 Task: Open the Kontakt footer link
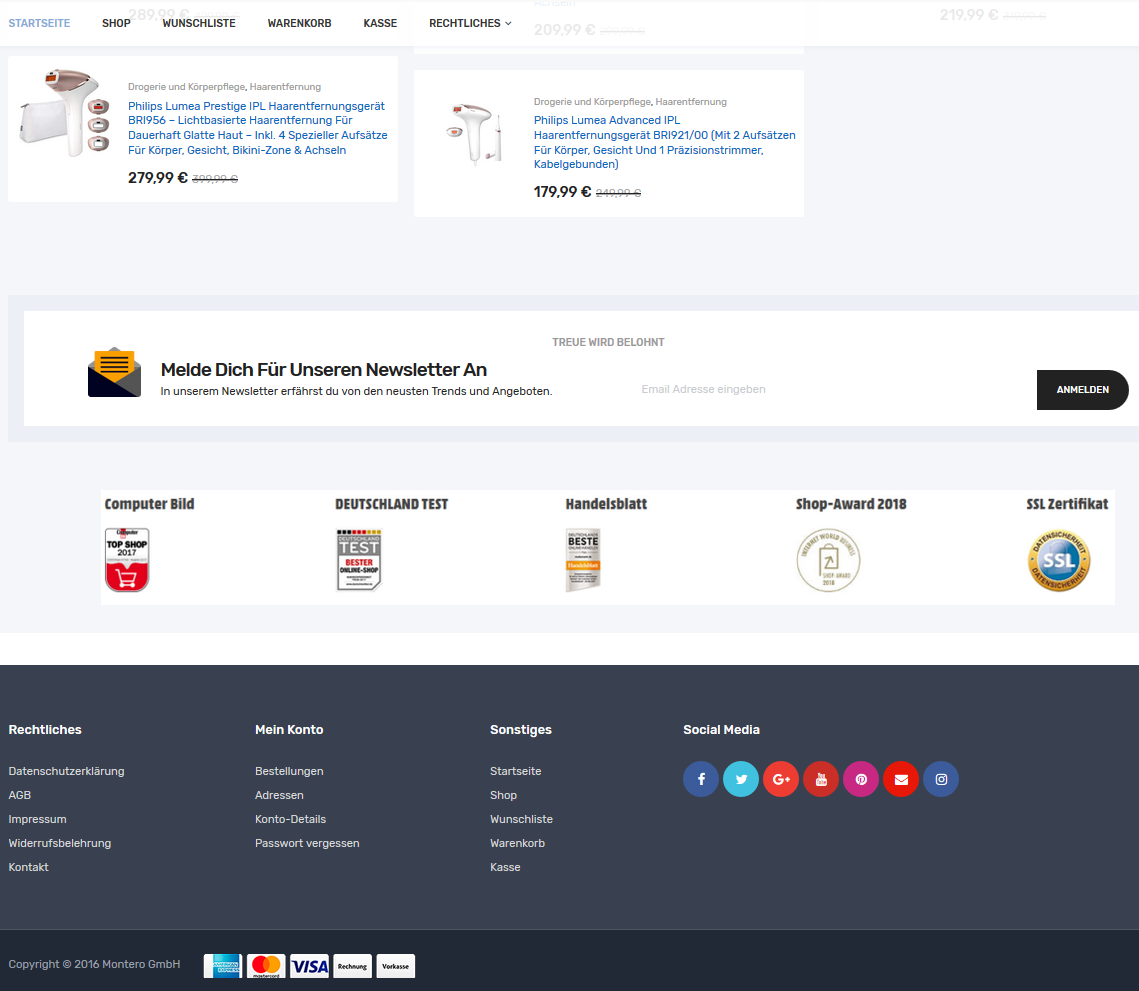(28, 867)
